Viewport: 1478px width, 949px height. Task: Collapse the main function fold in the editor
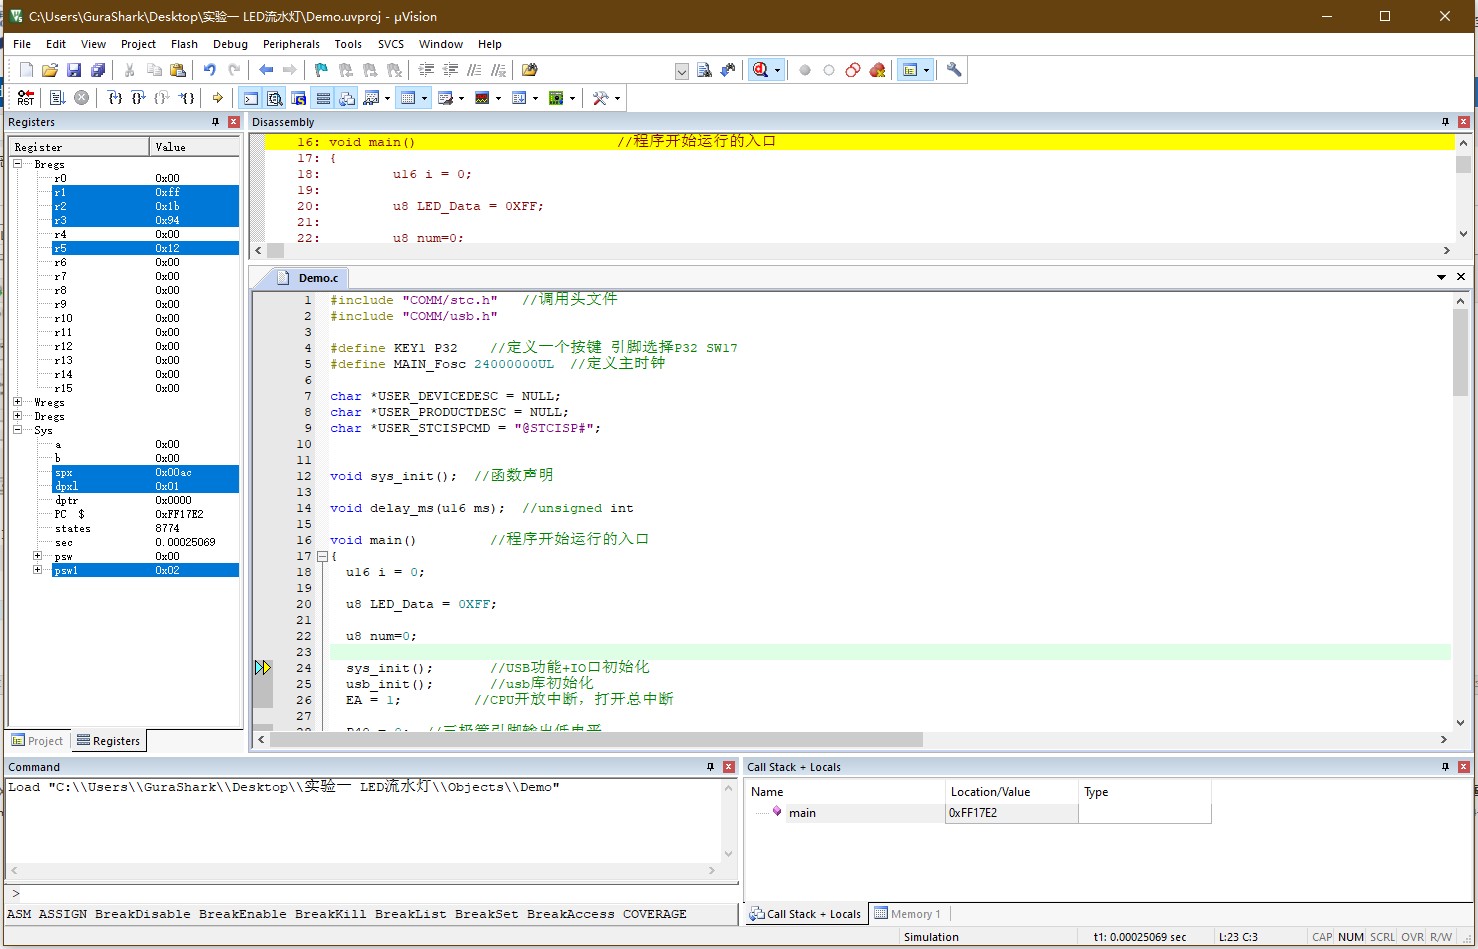tap(322, 556)
